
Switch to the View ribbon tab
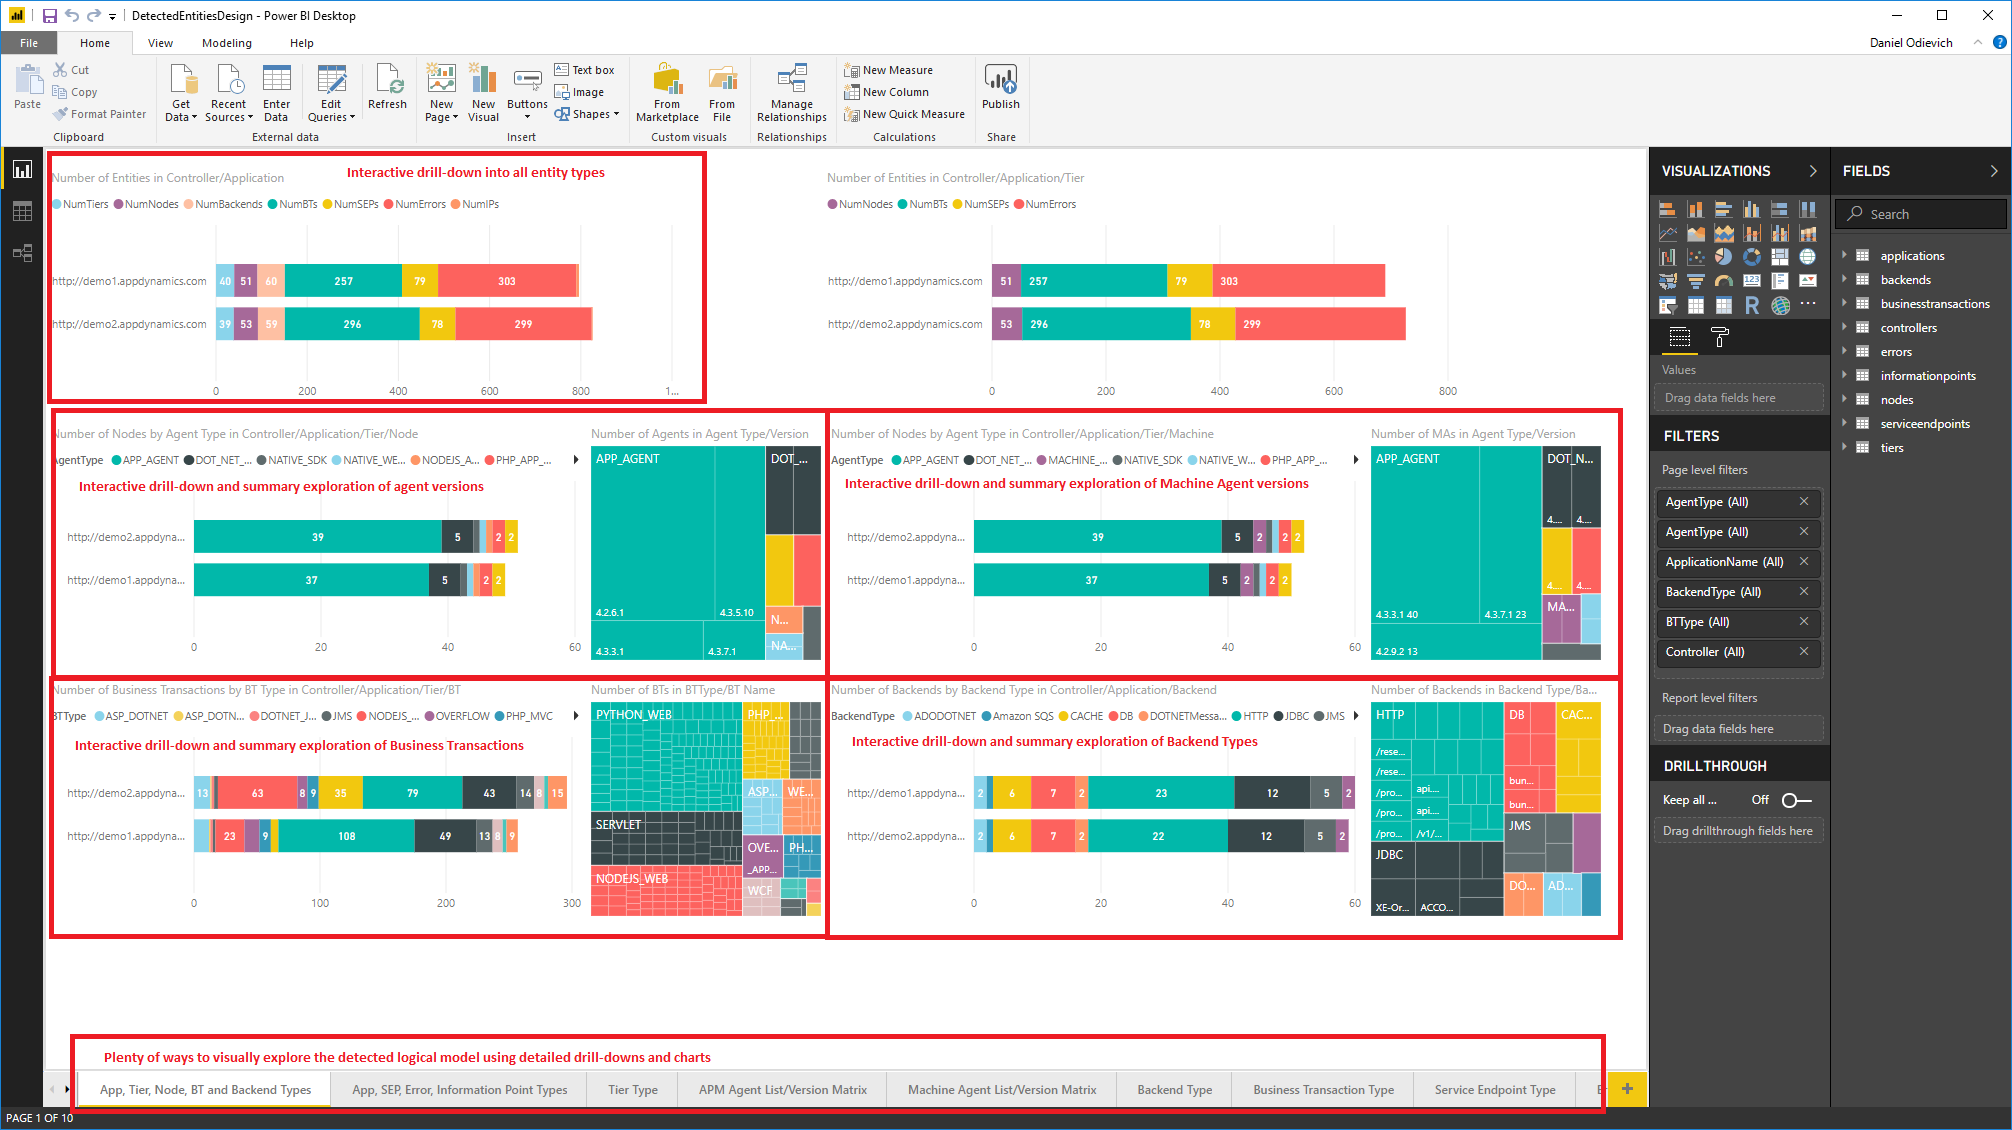point(160,43)
